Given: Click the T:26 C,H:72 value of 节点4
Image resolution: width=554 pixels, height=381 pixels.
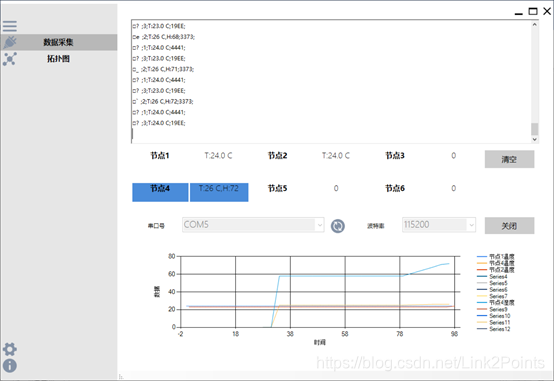Looking at the screenshot, I should 219,192.
